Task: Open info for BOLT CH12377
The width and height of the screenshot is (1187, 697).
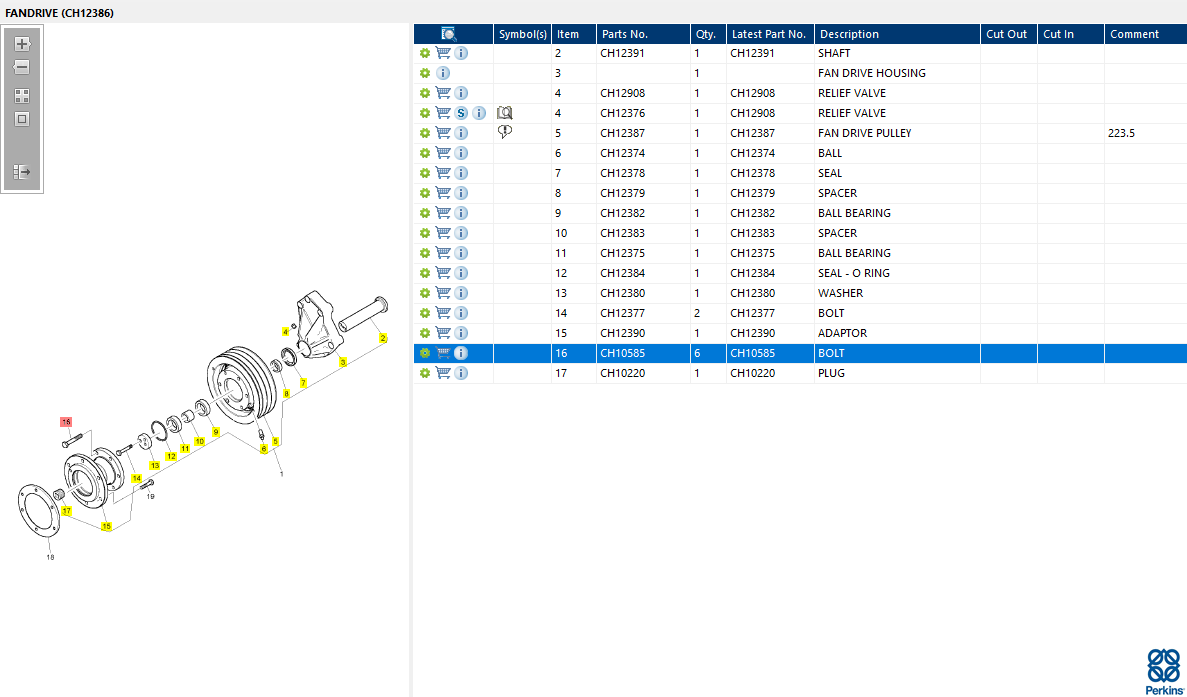Action: [461, 313]
